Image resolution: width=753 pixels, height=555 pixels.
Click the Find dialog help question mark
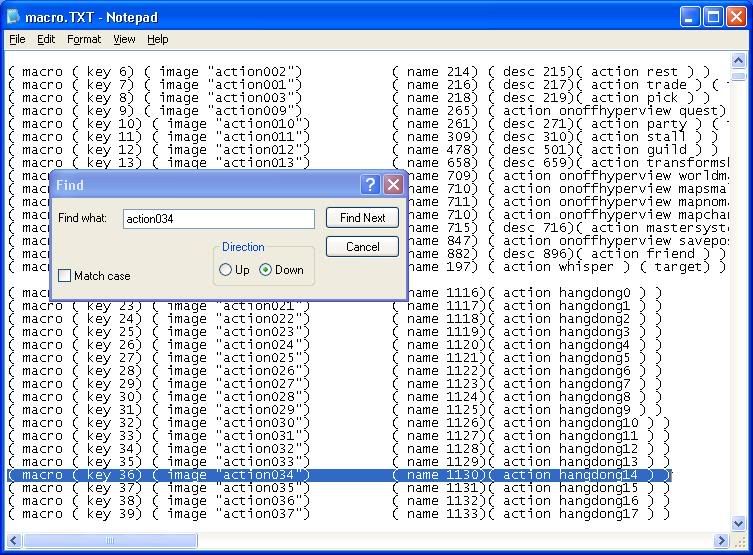(370, 185)
